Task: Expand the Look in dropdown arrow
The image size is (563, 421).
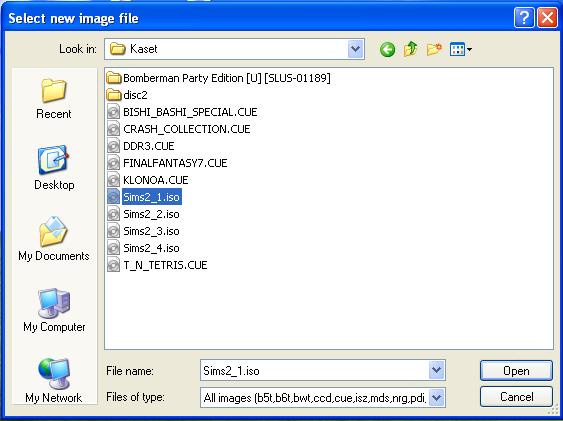Action: pyautogui.click(x=355, y=49)
